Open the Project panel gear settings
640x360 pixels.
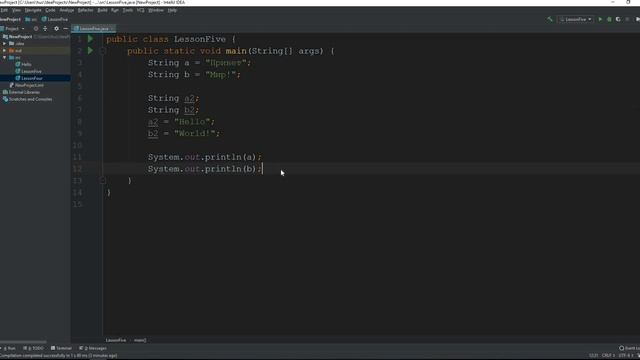coord(56,29)
